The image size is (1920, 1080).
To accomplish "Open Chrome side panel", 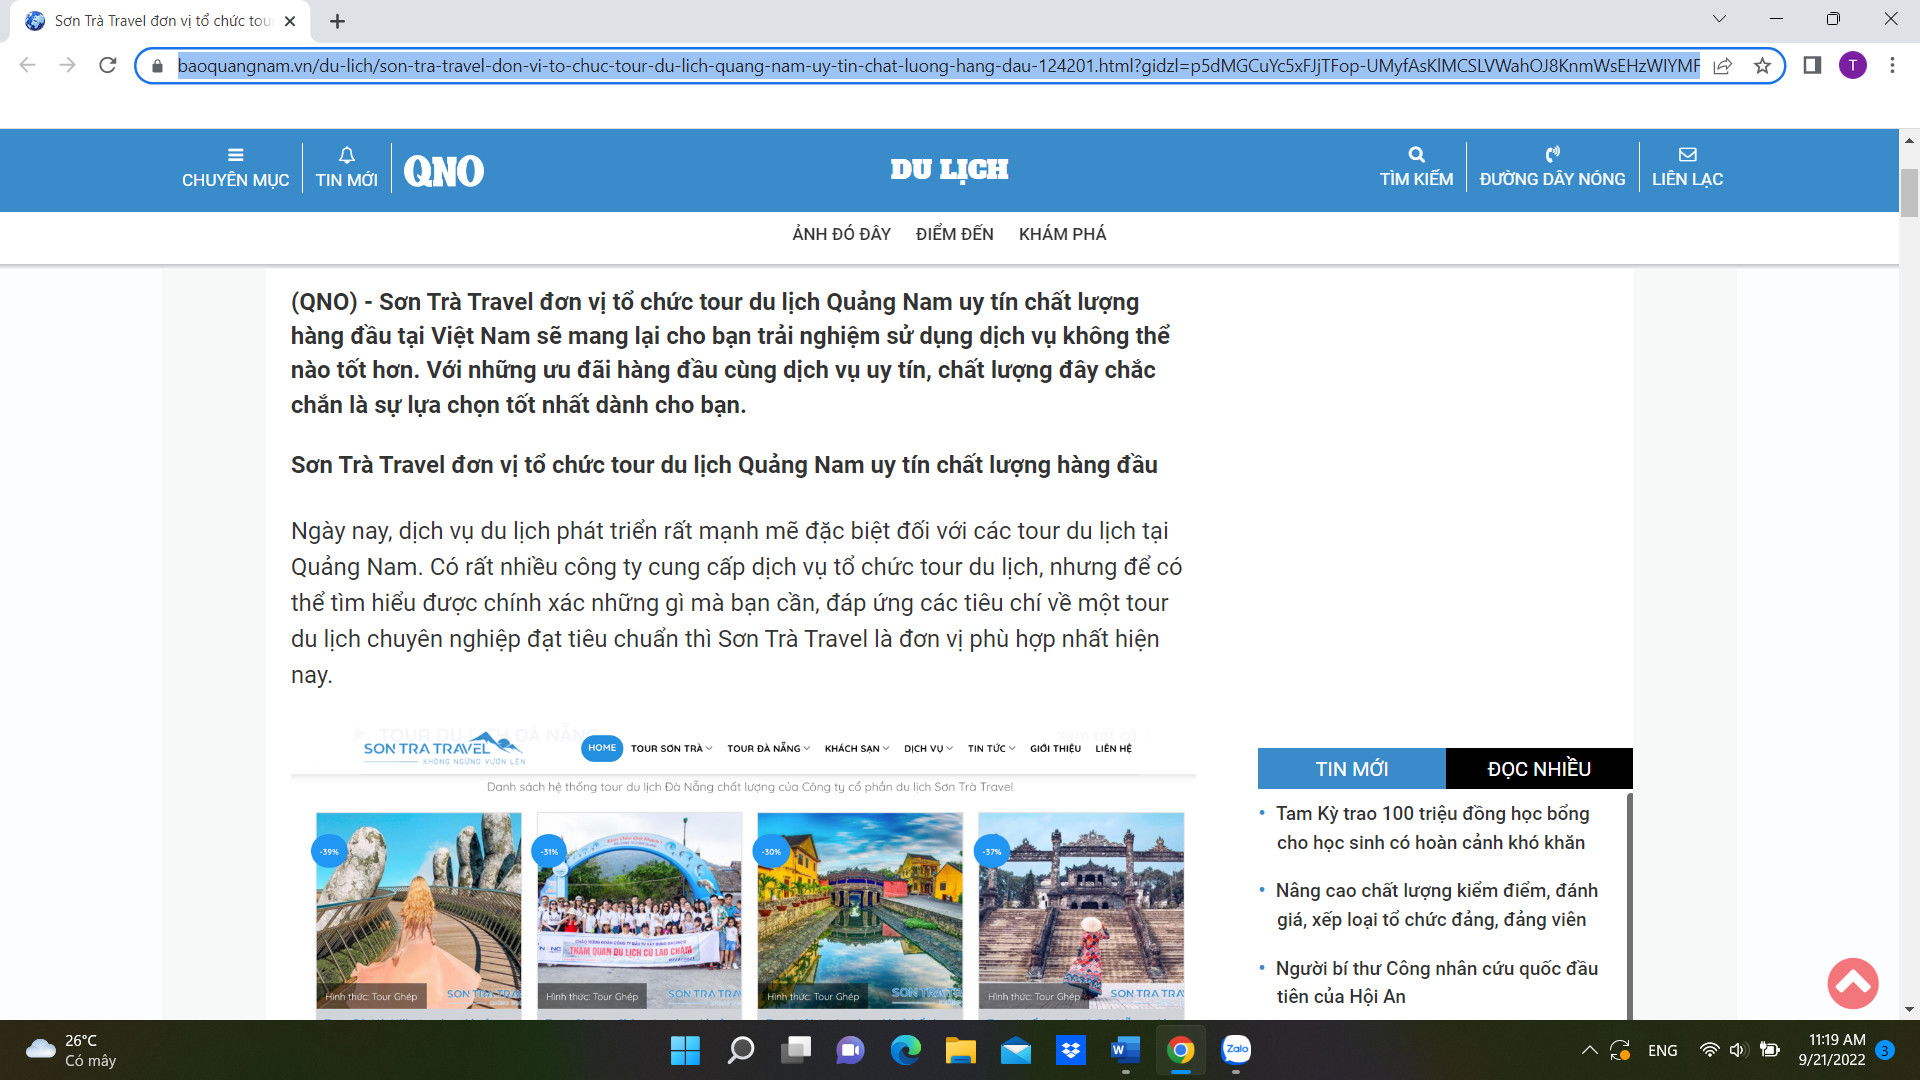I will point(1812,65).
